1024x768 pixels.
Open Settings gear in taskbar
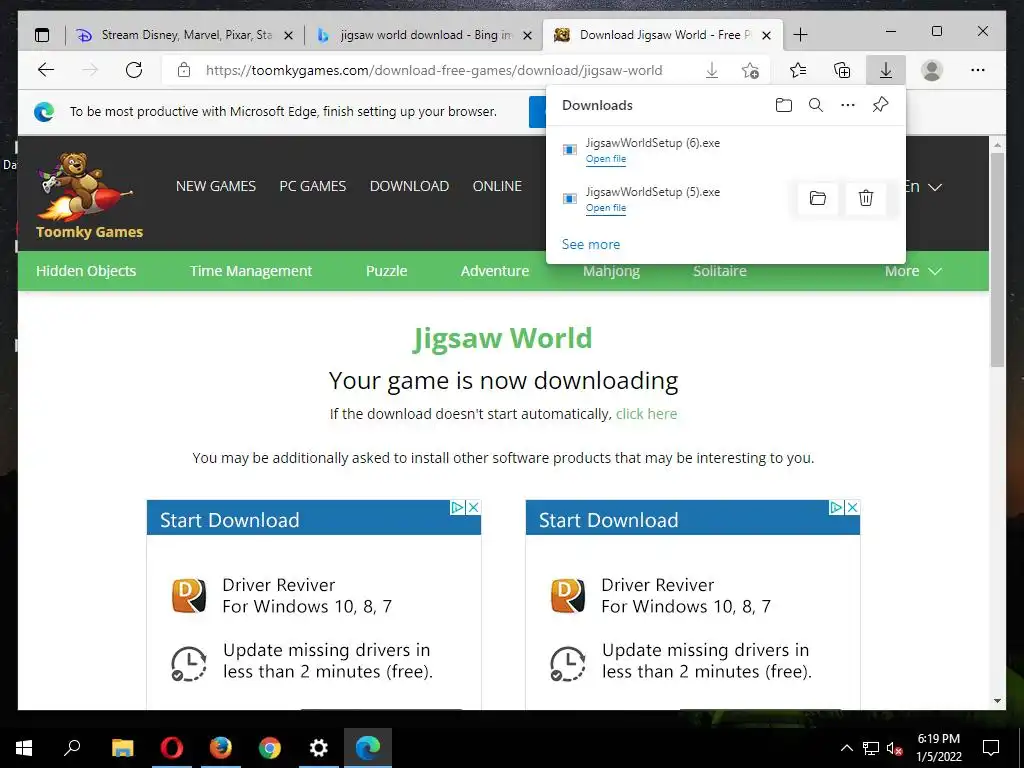(319, 747)
